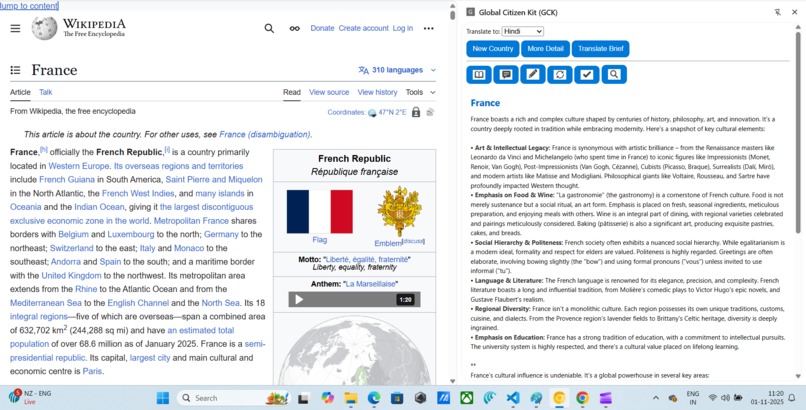Click the Create account link

pyautogui.click(x=363, y=28)
